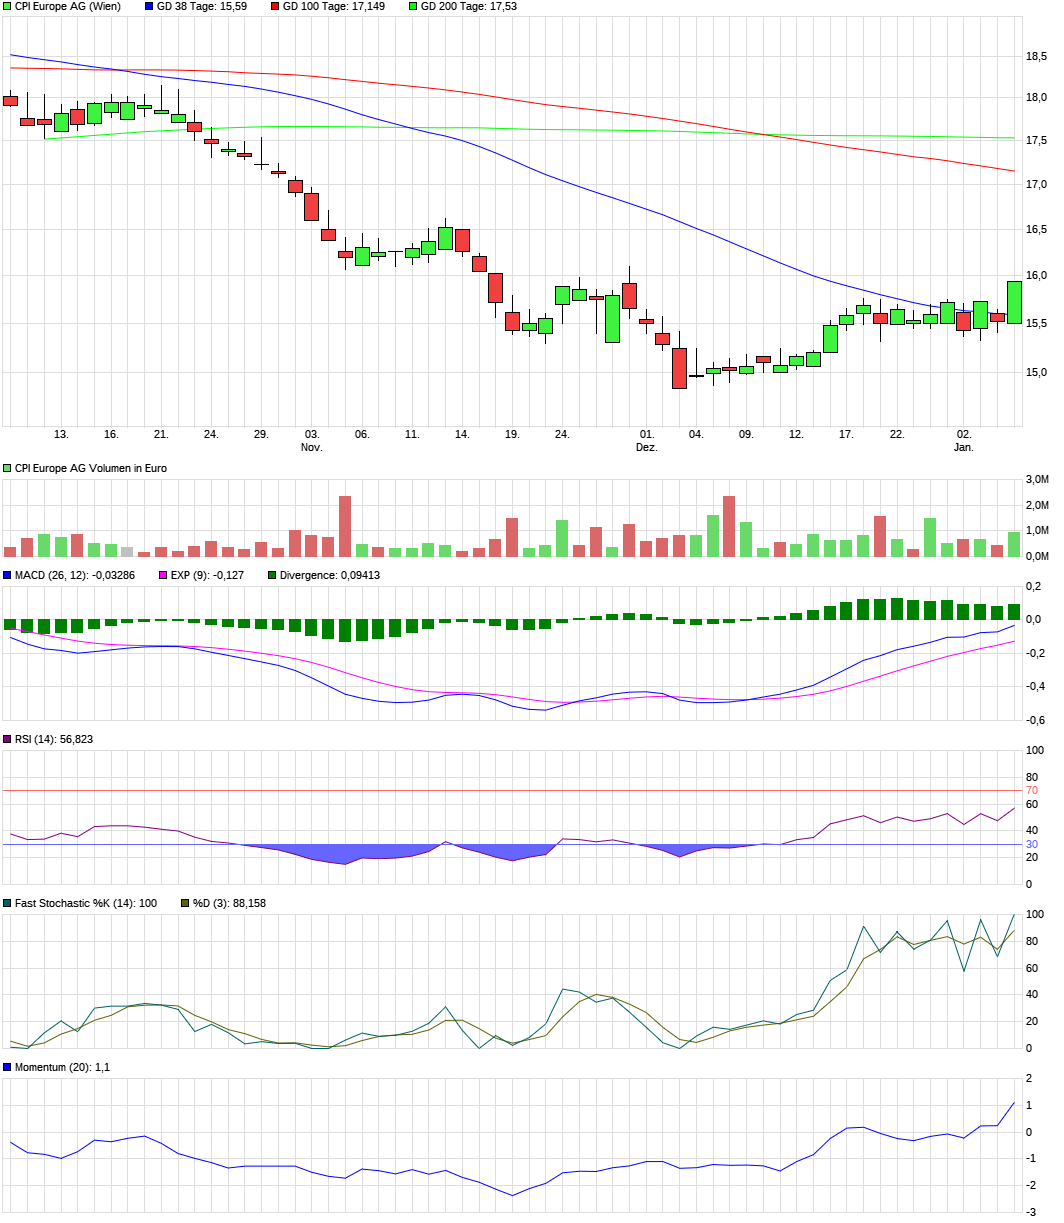Select the GD 38 Tage blue legend icon
Screen dimensions: 1064x1223
point(148,8)
